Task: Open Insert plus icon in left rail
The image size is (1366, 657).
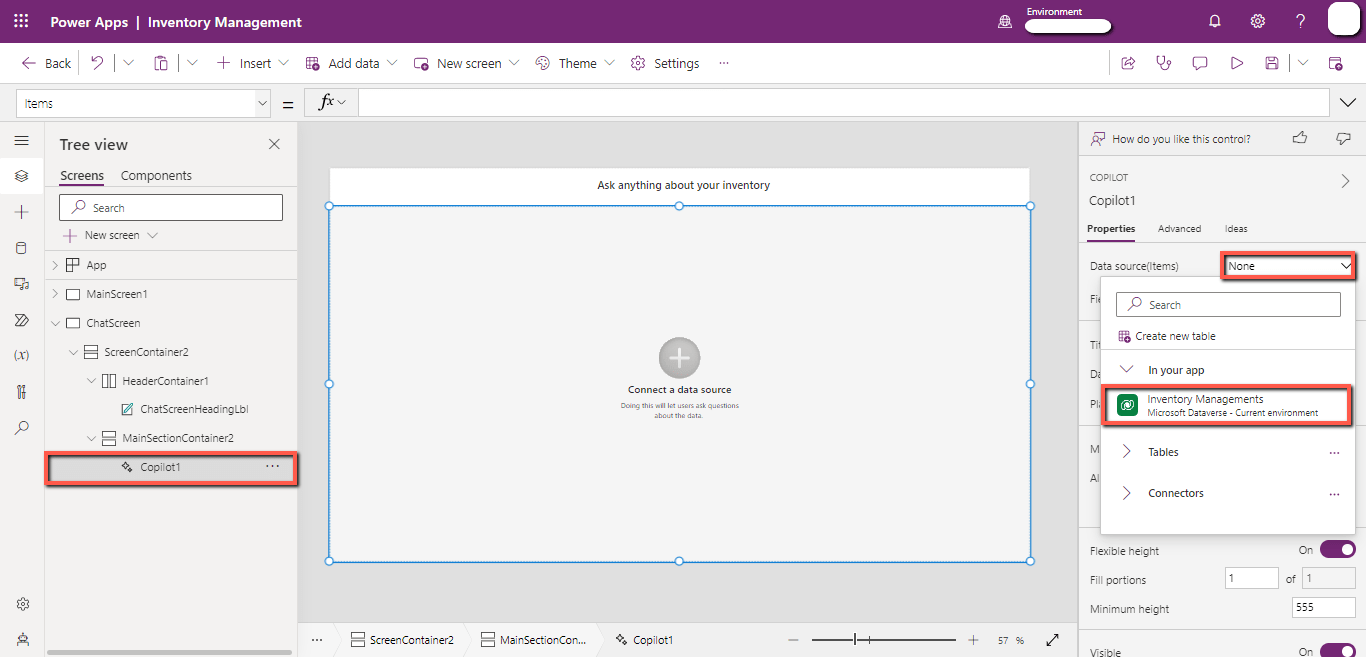Action: tap(22, 212)
